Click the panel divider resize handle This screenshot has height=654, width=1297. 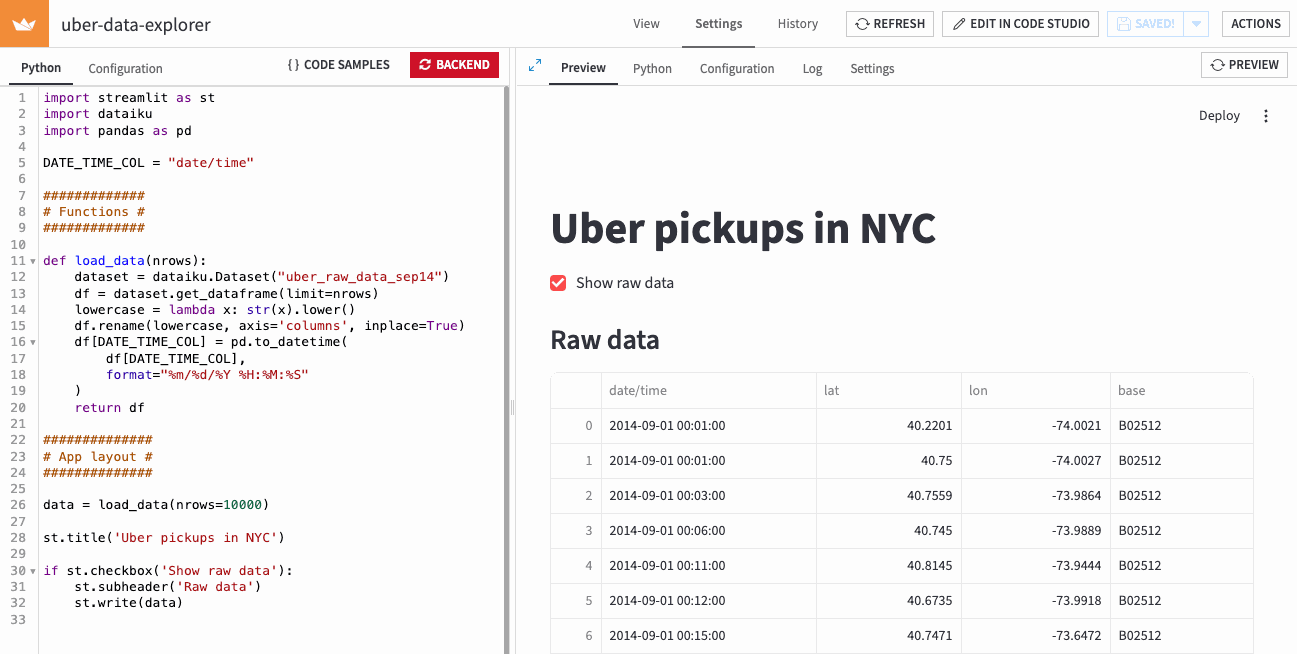pyautogui.click(x=511, y=407)
